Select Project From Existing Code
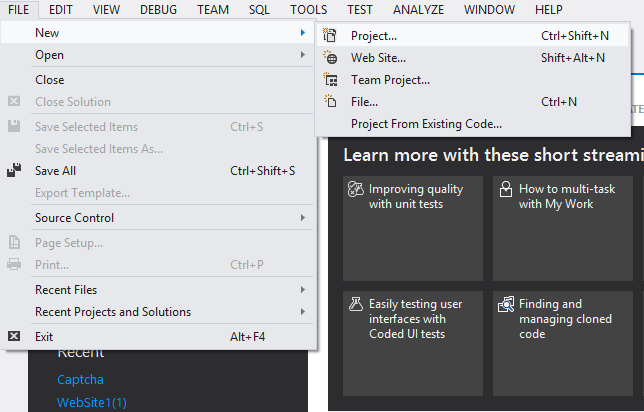The image size is (644, 412). 426,124
